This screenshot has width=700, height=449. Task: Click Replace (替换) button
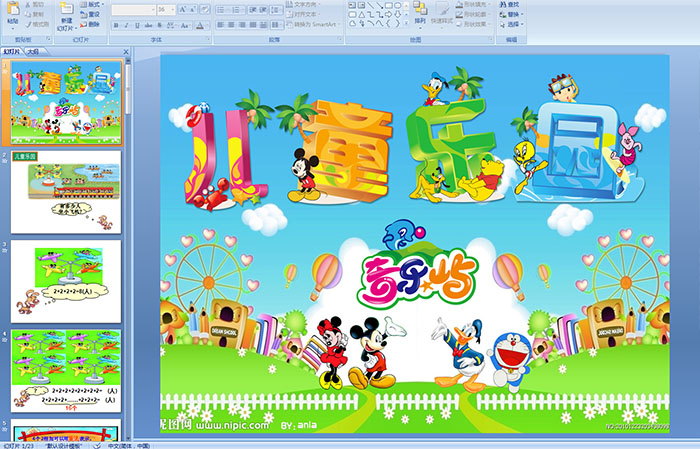(511, 14)
